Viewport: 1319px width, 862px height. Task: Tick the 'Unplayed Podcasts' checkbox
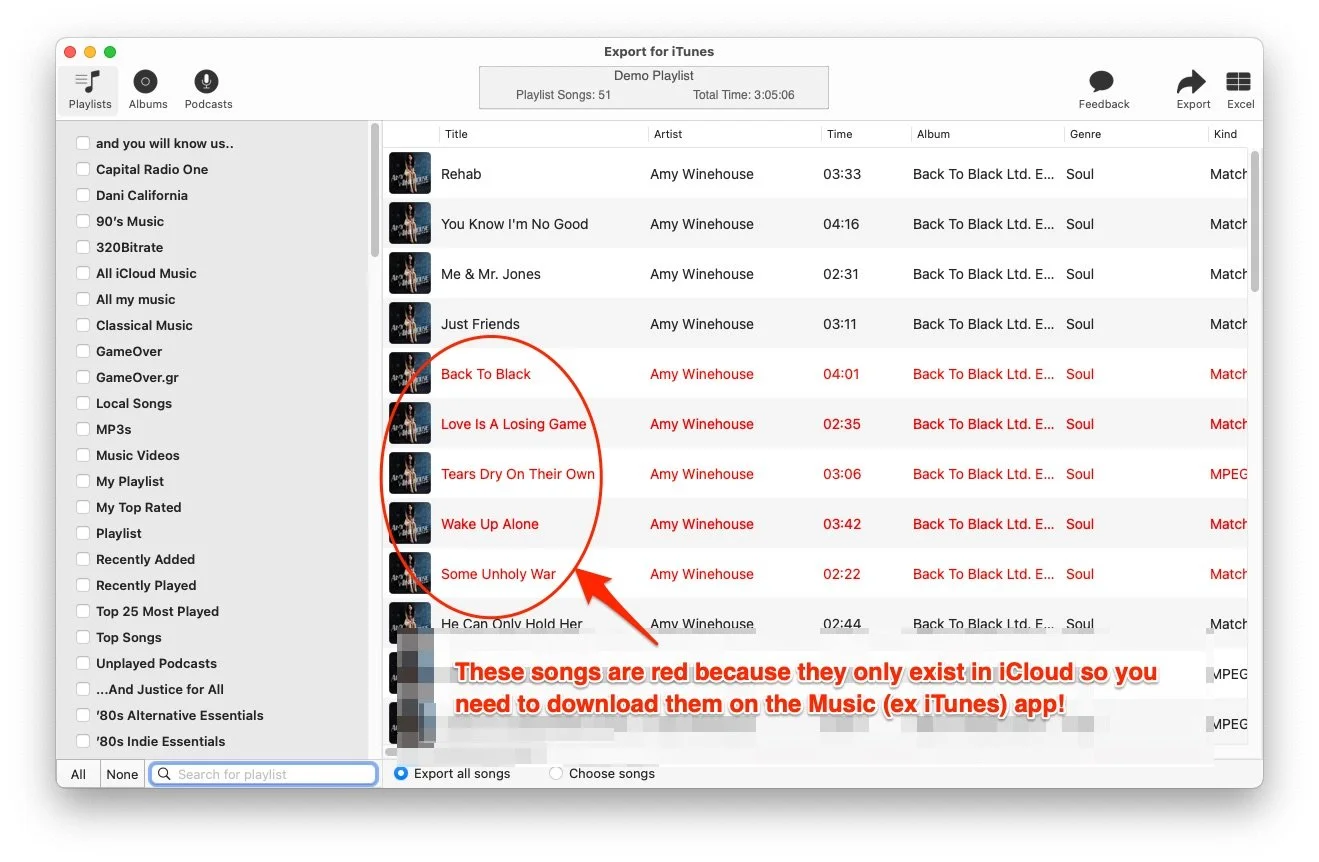pos(83,663)
